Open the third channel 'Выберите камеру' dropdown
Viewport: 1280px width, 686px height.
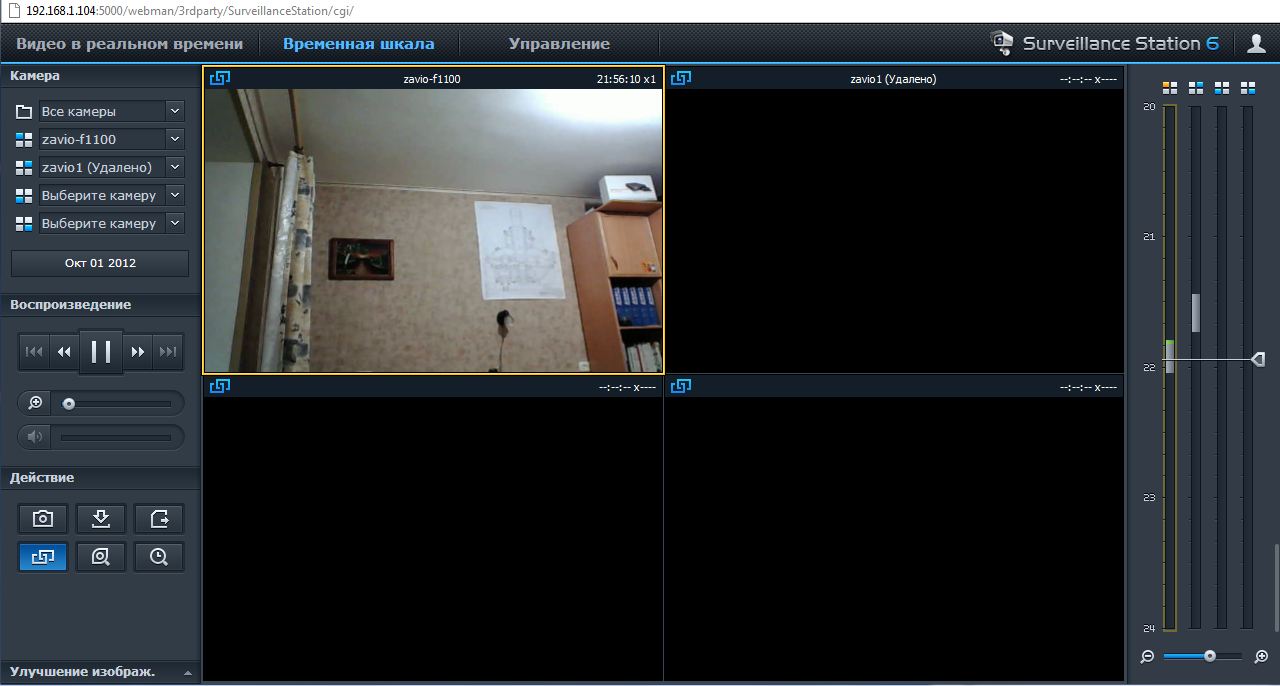click(175, 195)
